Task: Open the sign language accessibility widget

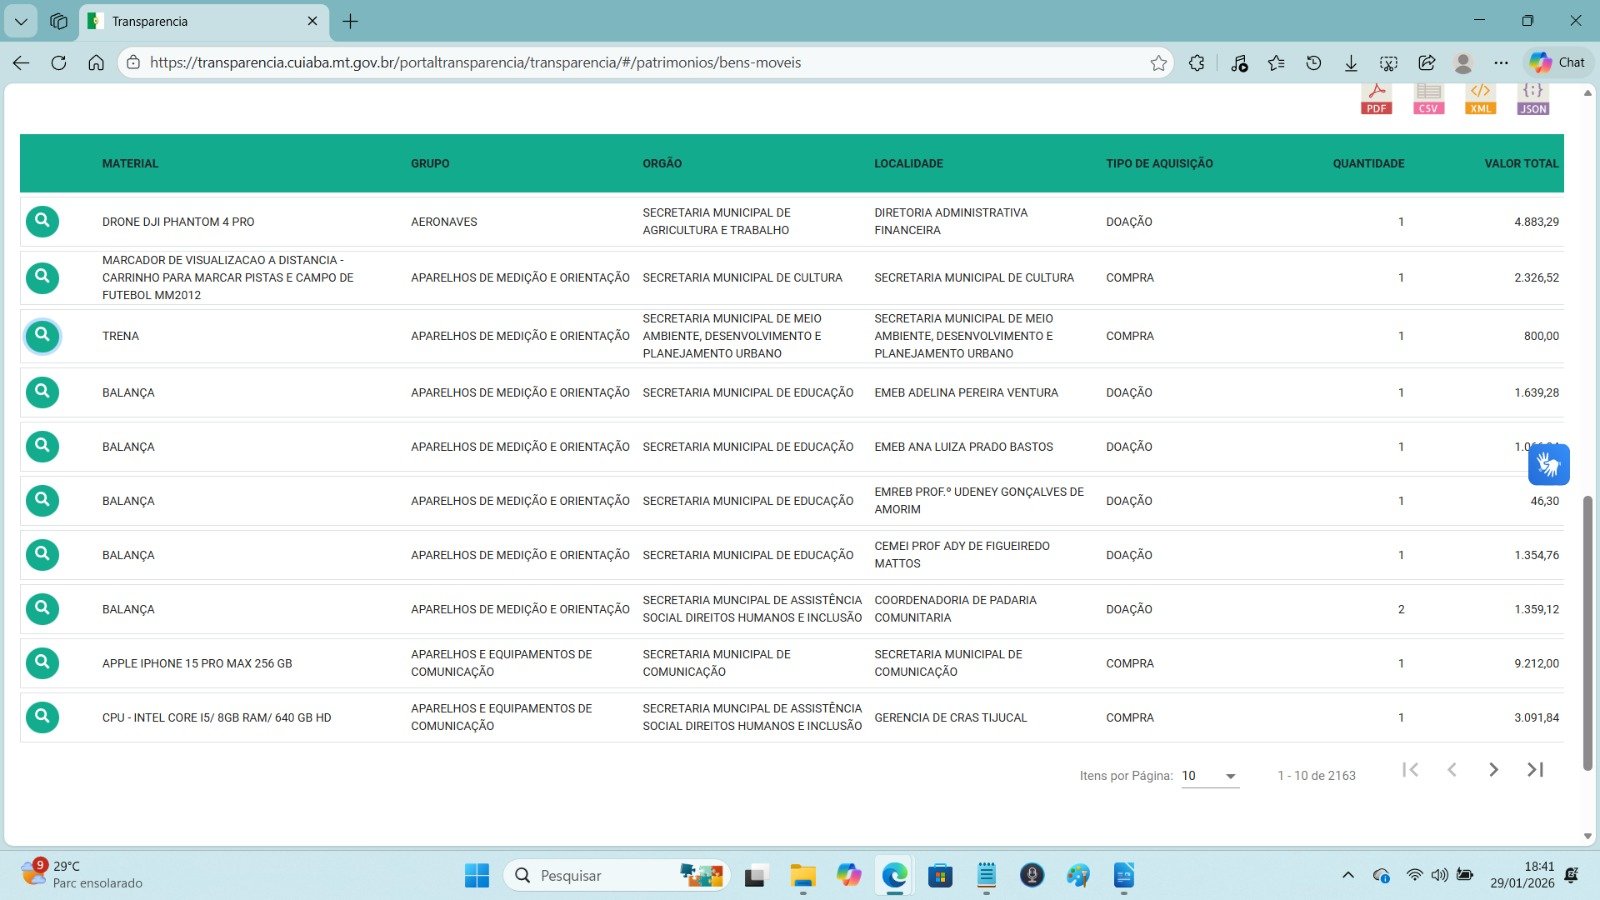Action: point(1549,465)
